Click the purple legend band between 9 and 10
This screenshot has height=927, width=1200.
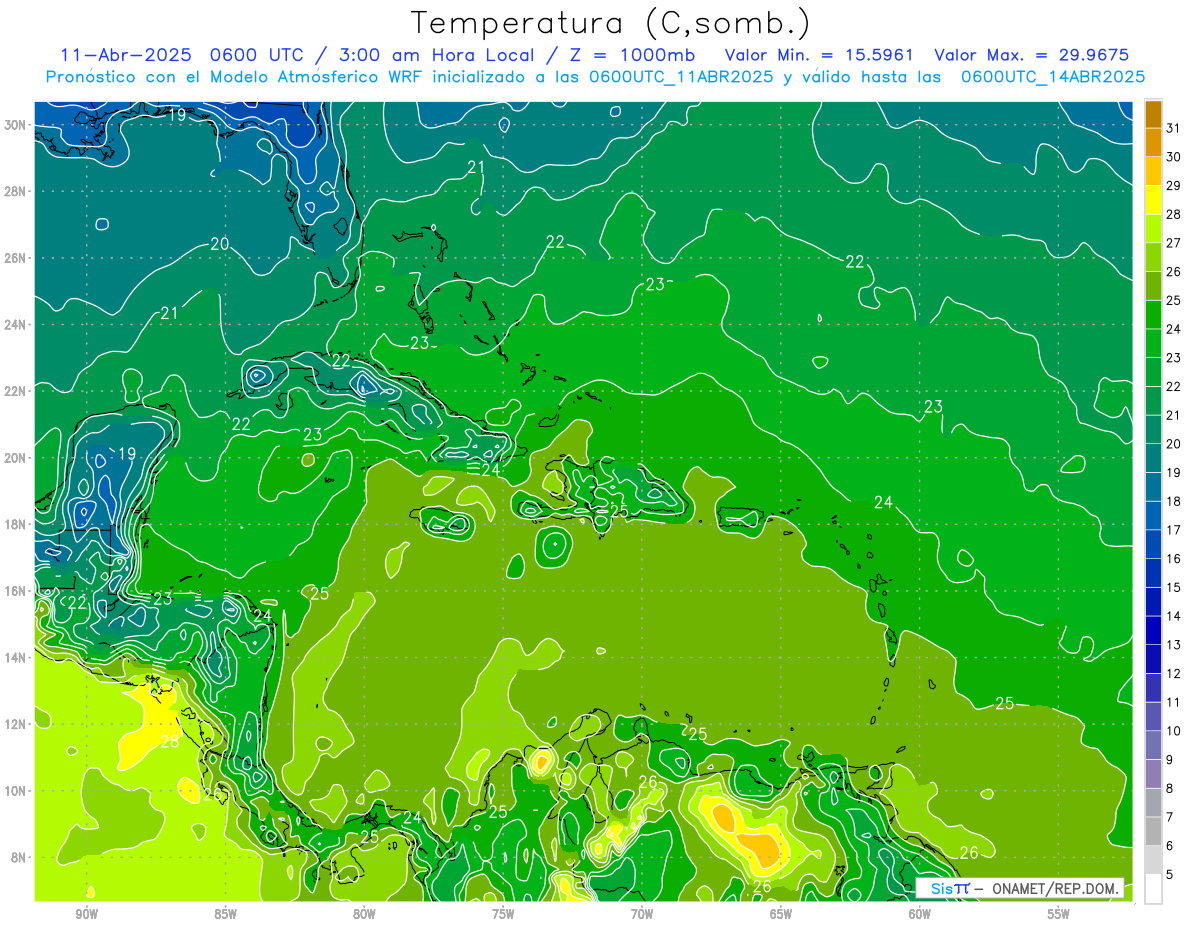[1153, 746]
